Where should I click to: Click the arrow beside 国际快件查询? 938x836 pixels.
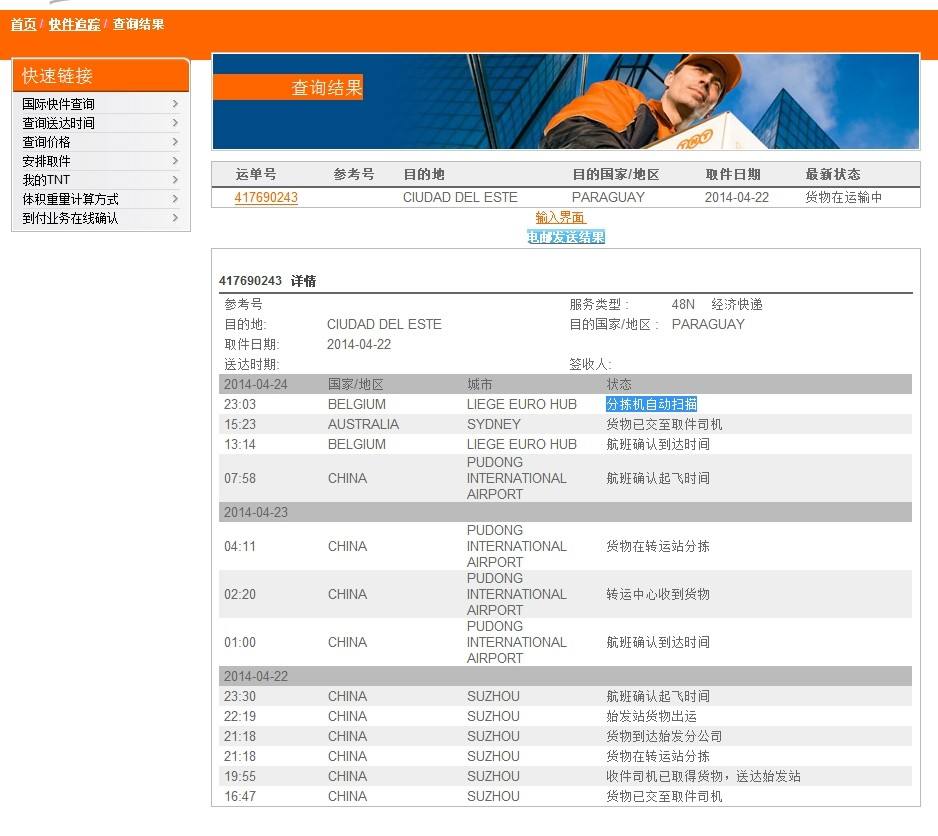click(x=175, y=104)
